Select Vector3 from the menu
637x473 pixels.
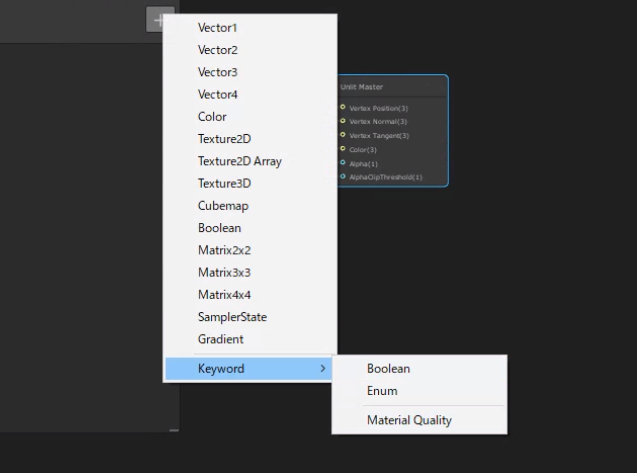point(250,72)
